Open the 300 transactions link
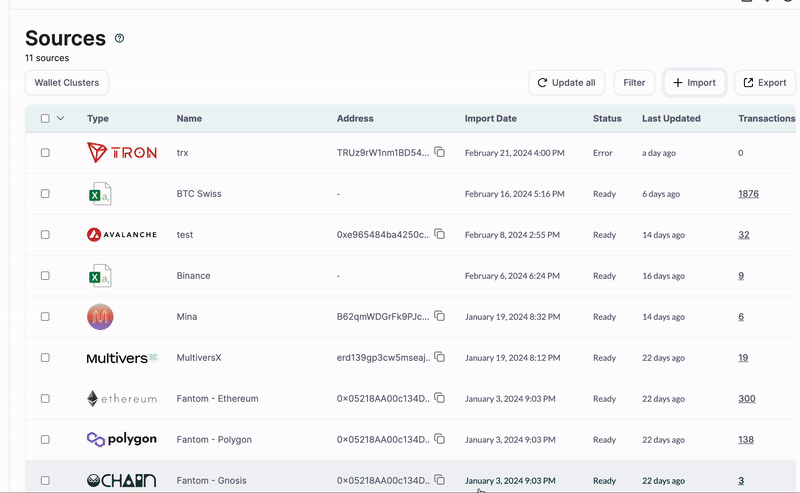Screen dimensions: 800x493 pyautogui.click(x=747, y=399)
